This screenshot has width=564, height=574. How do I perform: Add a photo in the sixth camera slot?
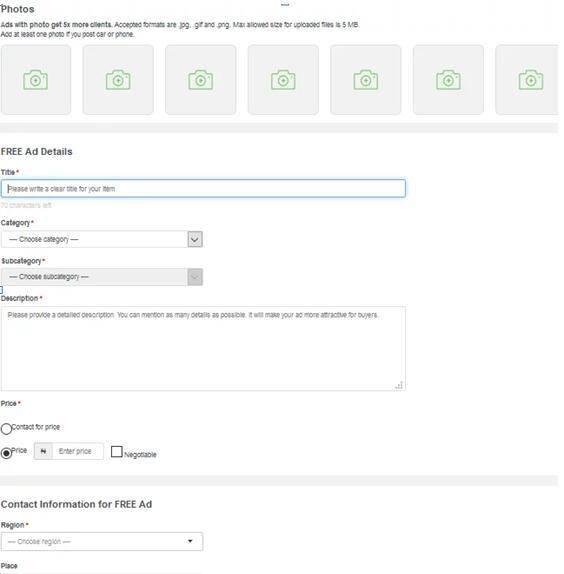[448, 80]
